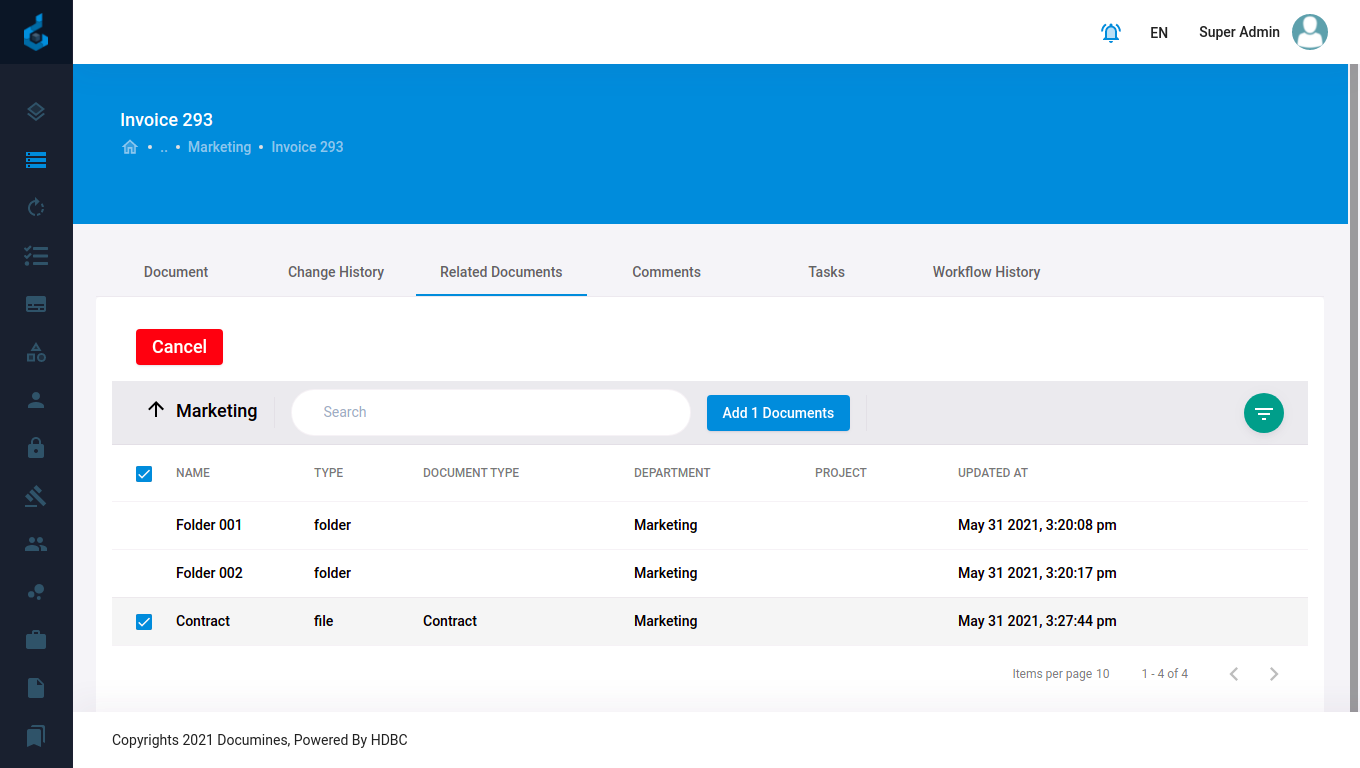Toggle the select-all checkbox in header

coord(144,473)
